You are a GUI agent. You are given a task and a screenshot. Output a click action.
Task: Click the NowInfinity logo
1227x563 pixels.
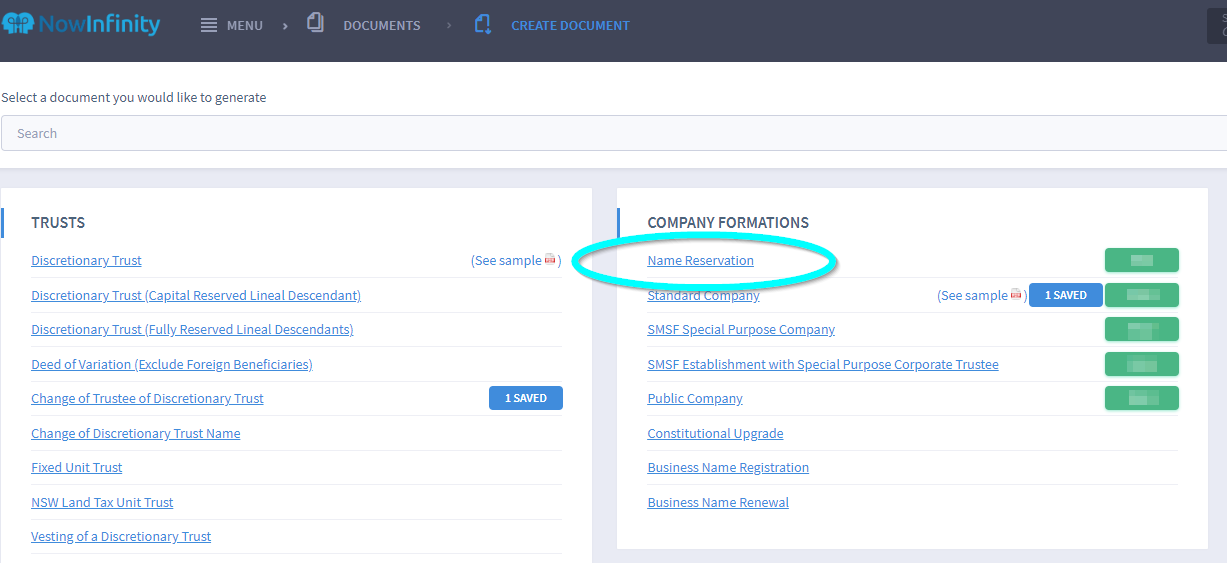tap(82, 24)
